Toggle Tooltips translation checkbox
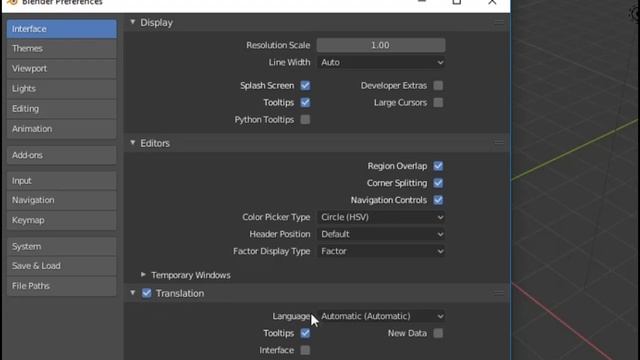This screenshot has width=640, height=360. coord(305,333)
